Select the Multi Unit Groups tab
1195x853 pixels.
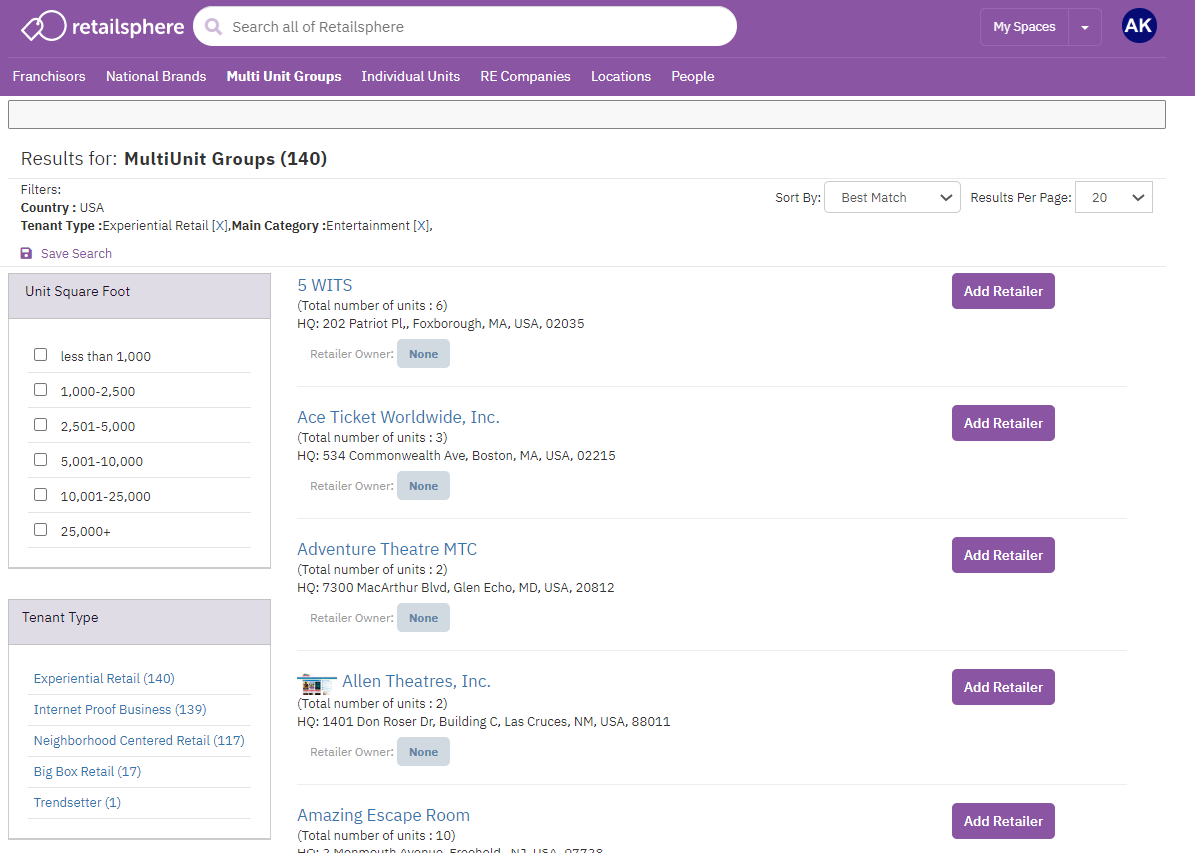(284, 76)
